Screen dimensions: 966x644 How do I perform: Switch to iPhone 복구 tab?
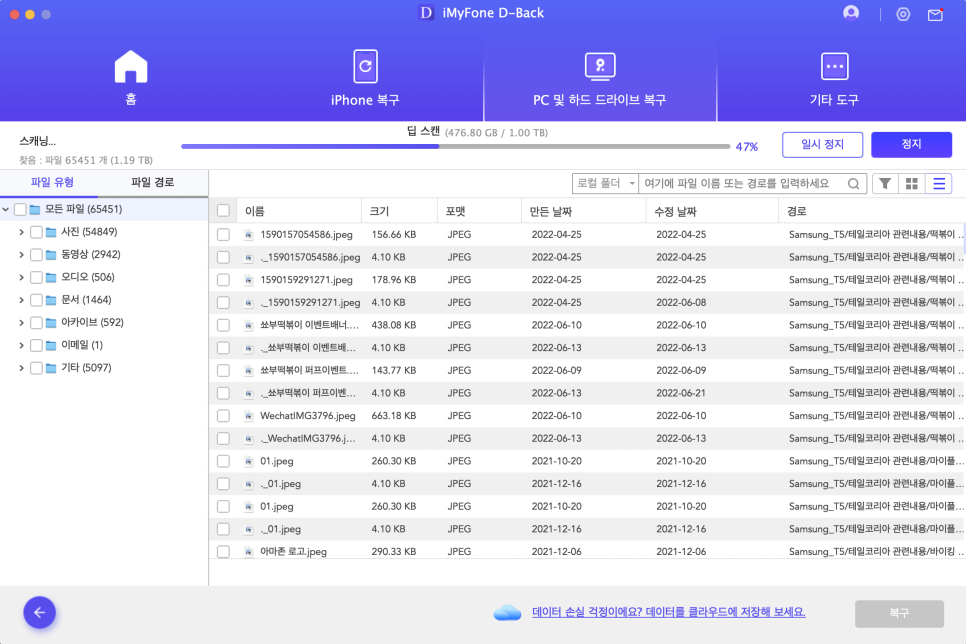click(x=365, y=78)
